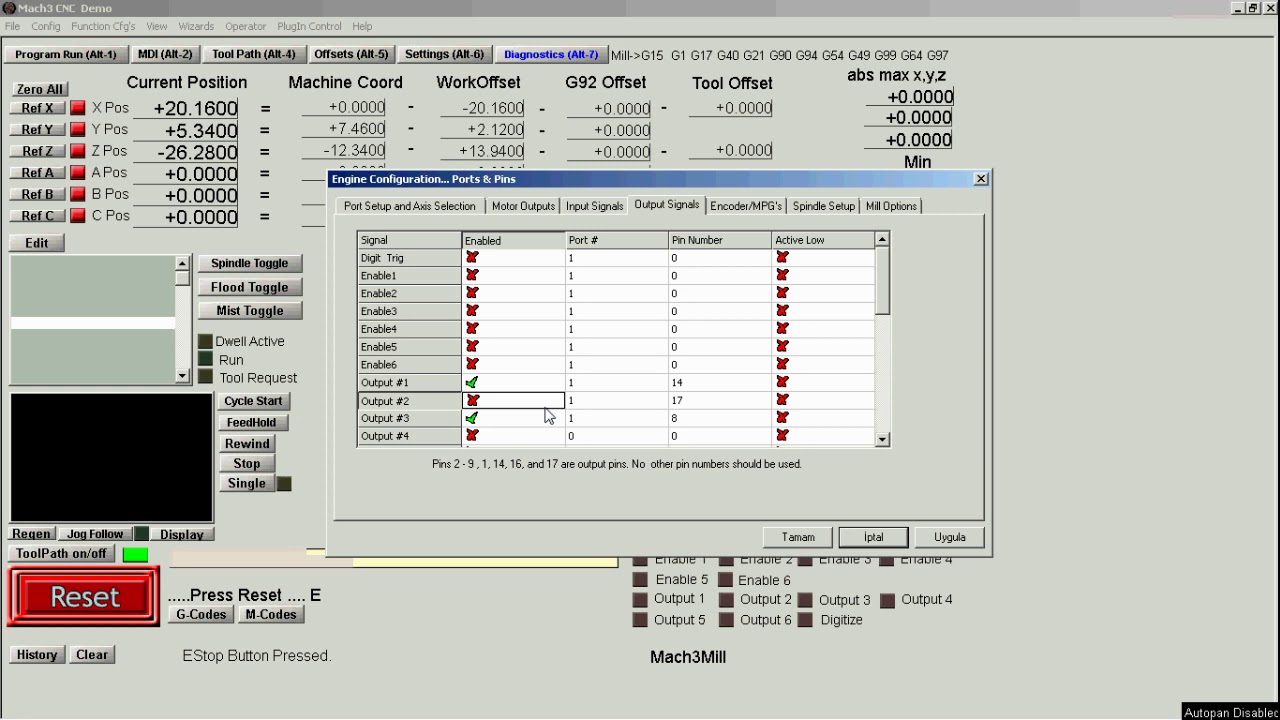The image size is (1280, 720).
Task: Click the Run indicator LED
Action: click(205, 359)
